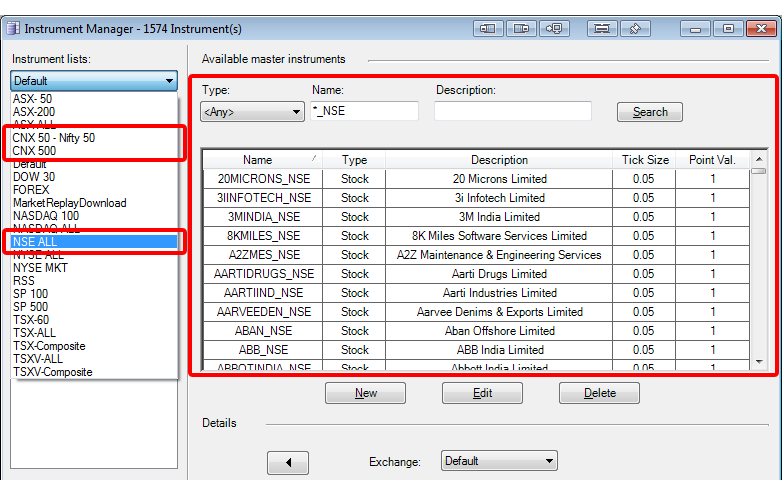Click the New button
Screen dimensions: 782x480
coord(366,393)
